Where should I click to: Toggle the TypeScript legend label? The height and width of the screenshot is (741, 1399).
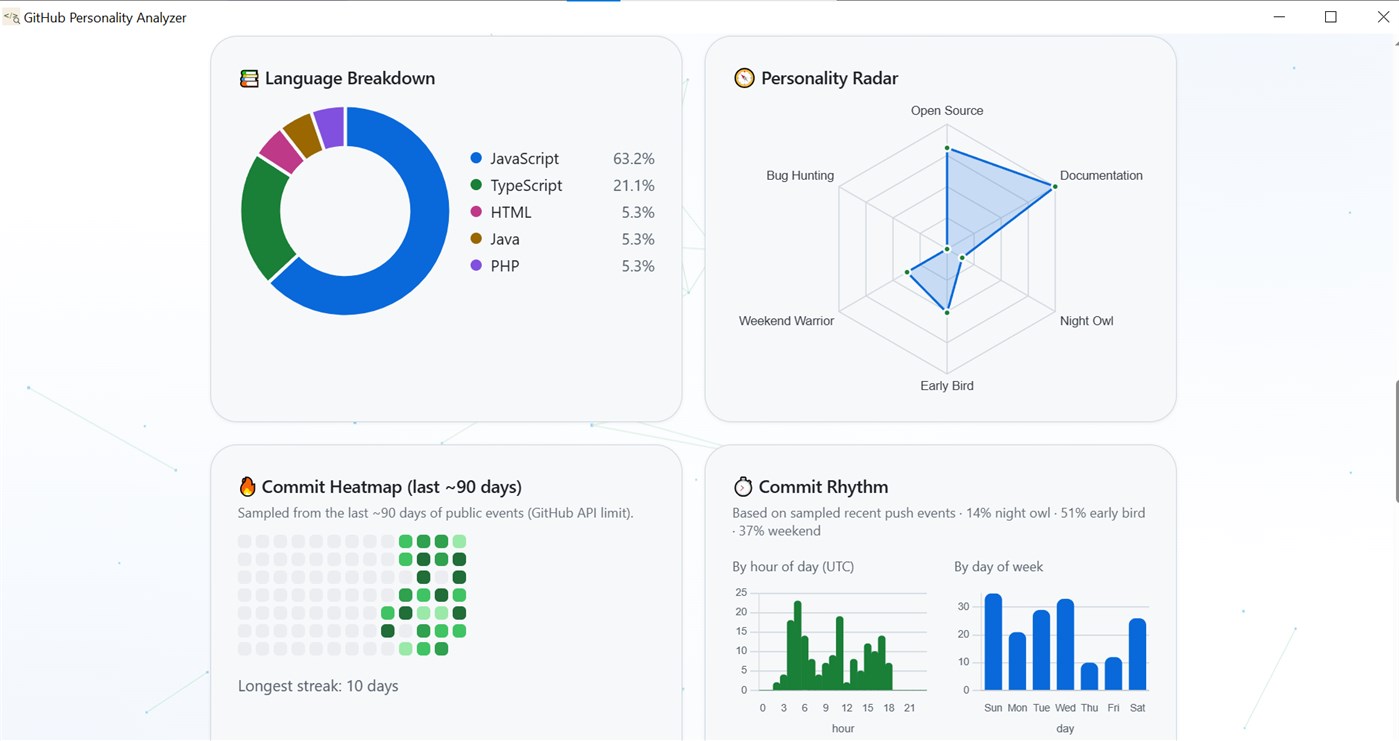(526, 186)
